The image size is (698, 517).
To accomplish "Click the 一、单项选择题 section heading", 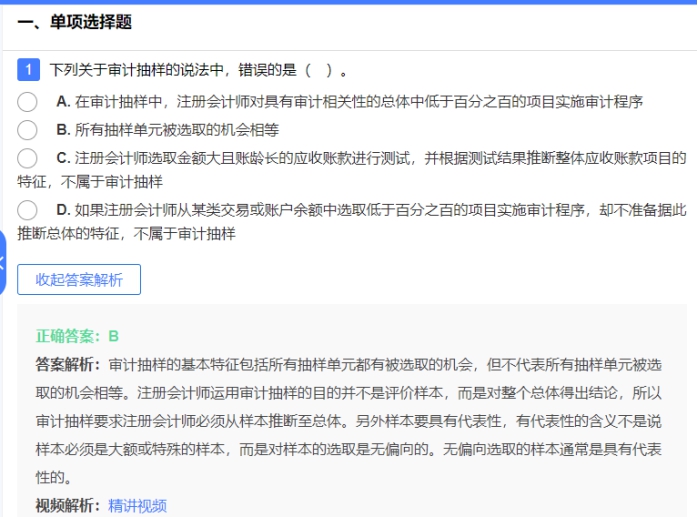I will coord(74,22).
